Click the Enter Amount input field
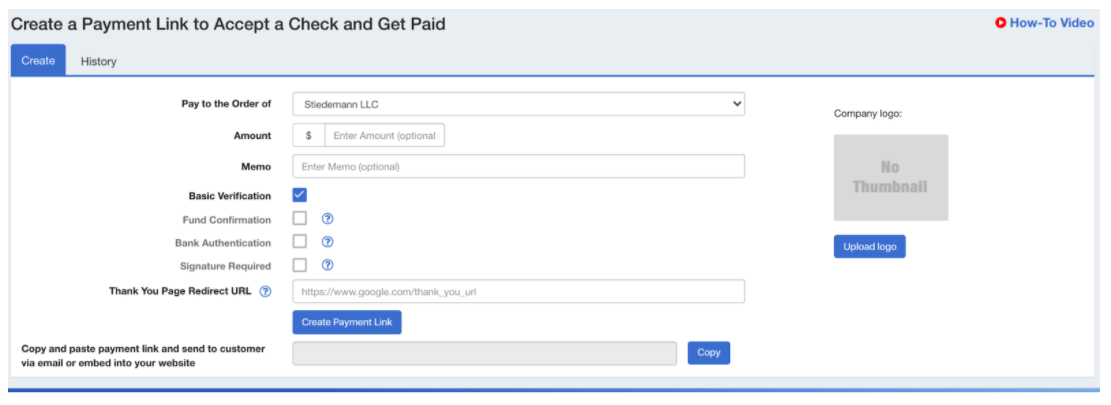1111x405 pixels. pyautogui.click(x=385, y=135)
